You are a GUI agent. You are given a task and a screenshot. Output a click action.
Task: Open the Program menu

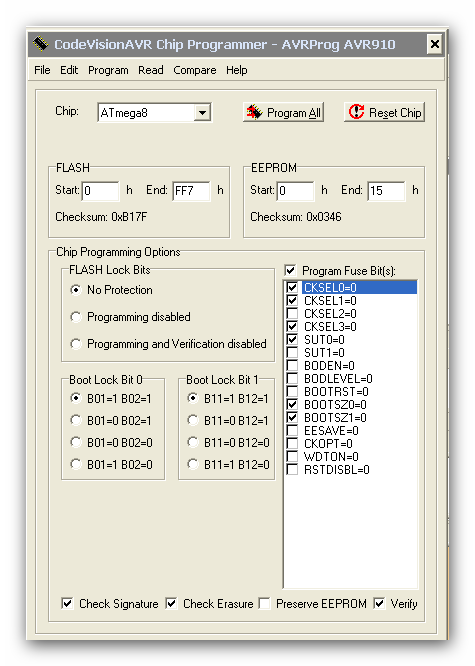point(108,70)
